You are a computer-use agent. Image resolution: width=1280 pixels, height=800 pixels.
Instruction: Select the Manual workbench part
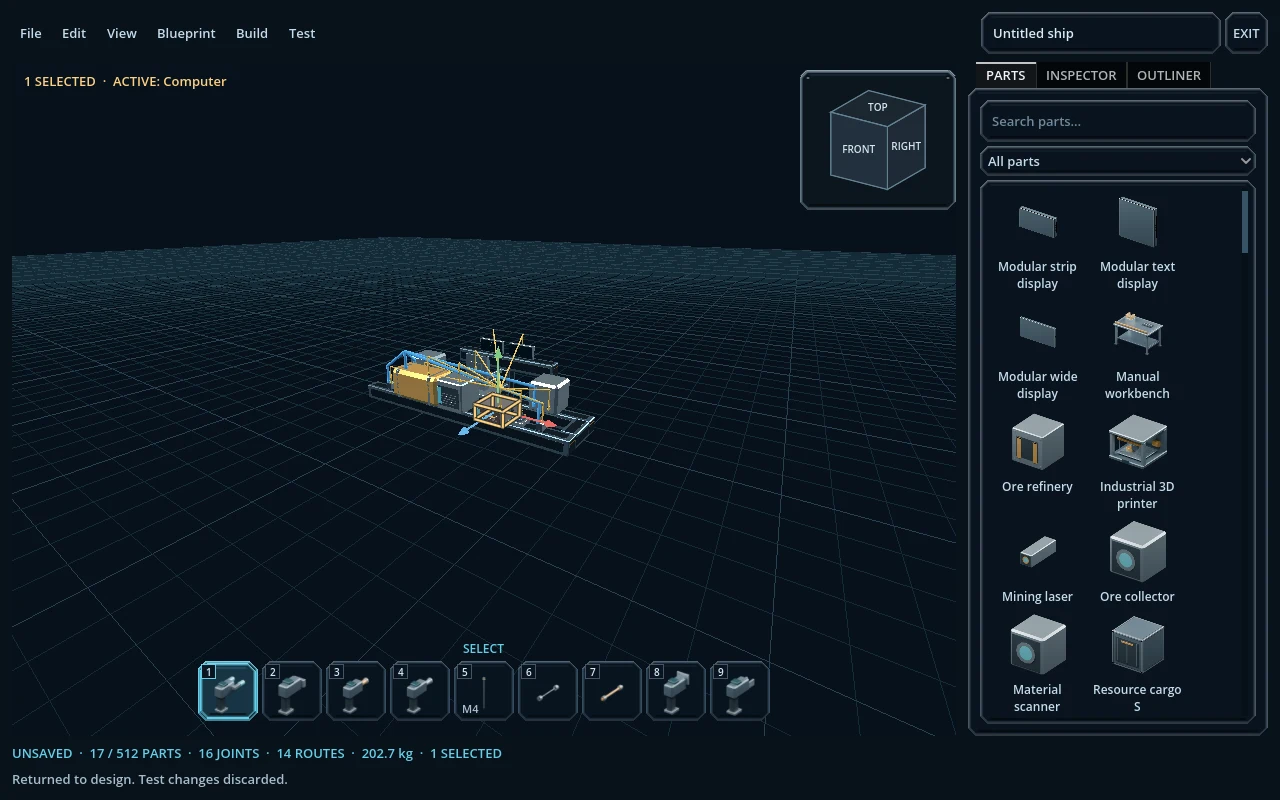coord(1137,354)
